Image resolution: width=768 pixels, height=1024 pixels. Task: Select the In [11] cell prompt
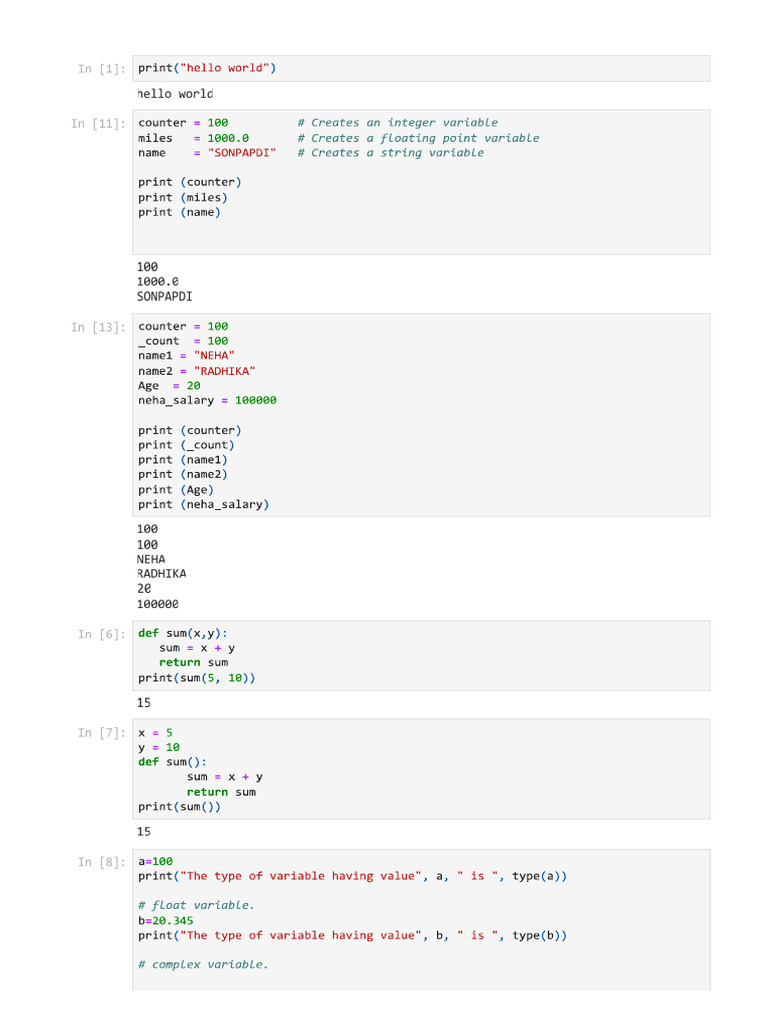click(x=98, y=124)
